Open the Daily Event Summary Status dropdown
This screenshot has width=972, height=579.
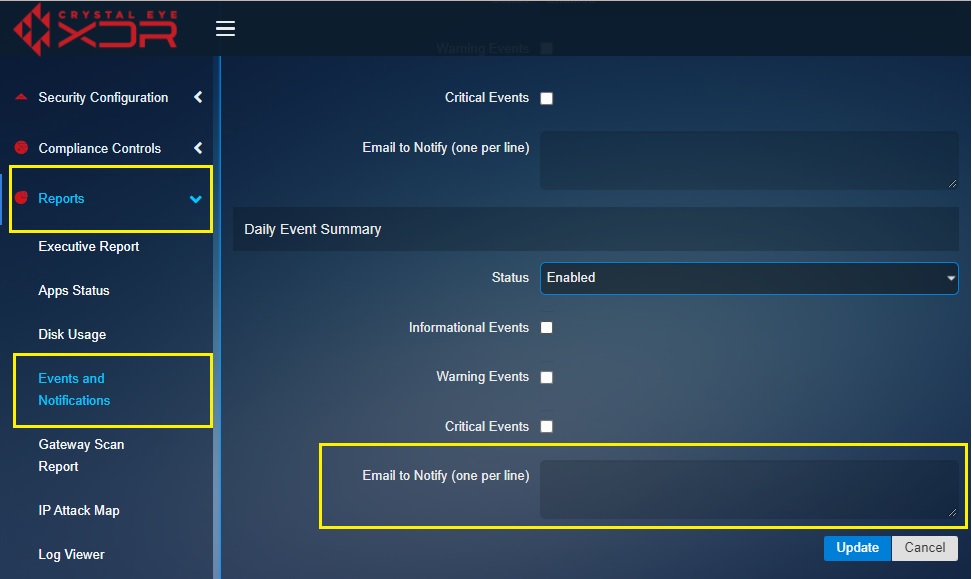click(749, 278)
